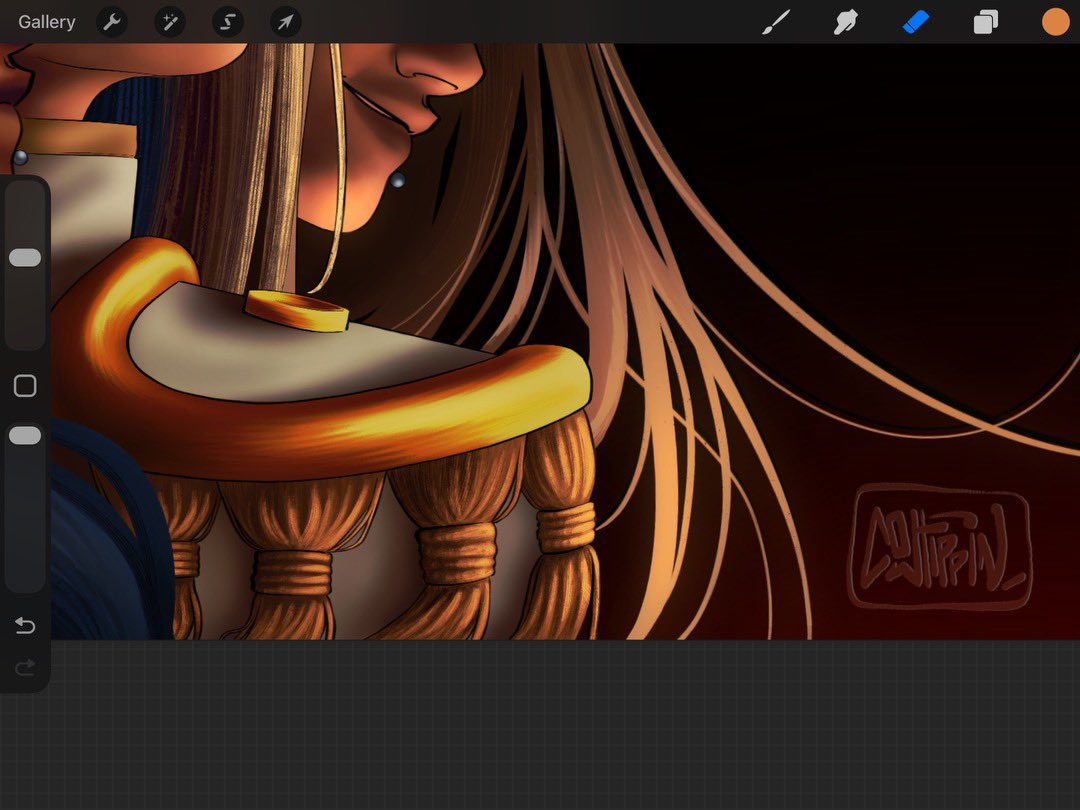1080x810 pixels.
Task: Click the brush size slider handle
Action: click(x=25, y=258)
